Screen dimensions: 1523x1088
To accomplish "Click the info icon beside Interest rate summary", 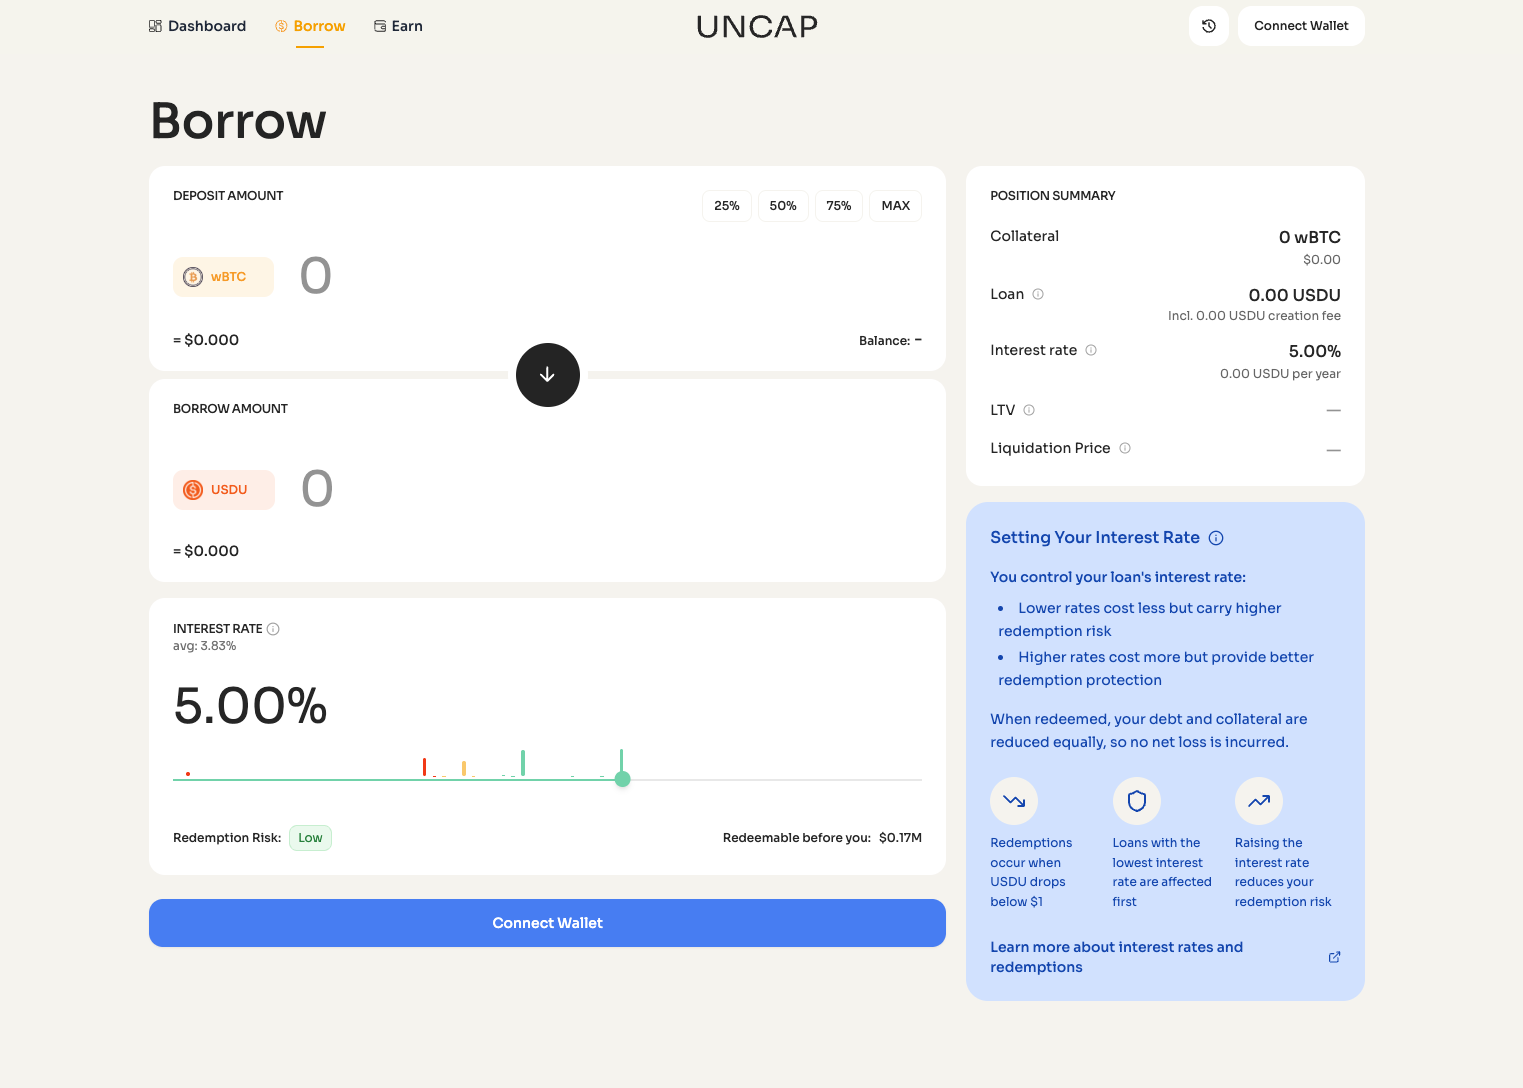I will click(1092, 350).
